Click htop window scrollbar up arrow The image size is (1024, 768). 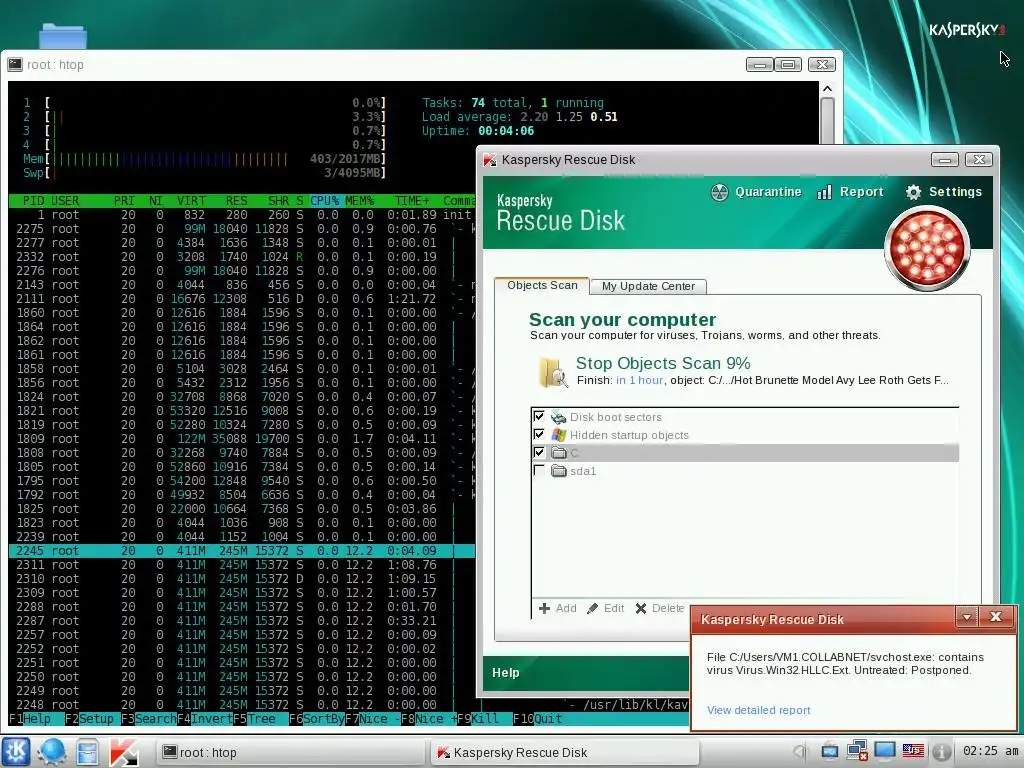coord(827,89)
